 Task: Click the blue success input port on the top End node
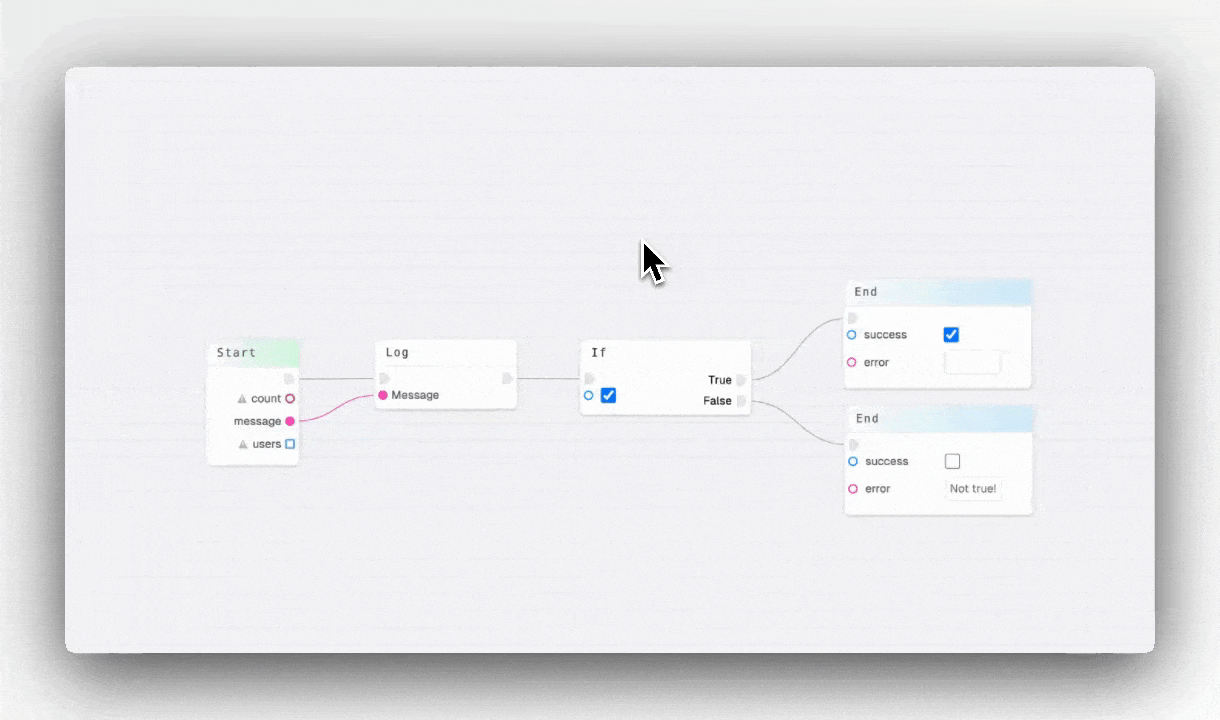point(851,335)
